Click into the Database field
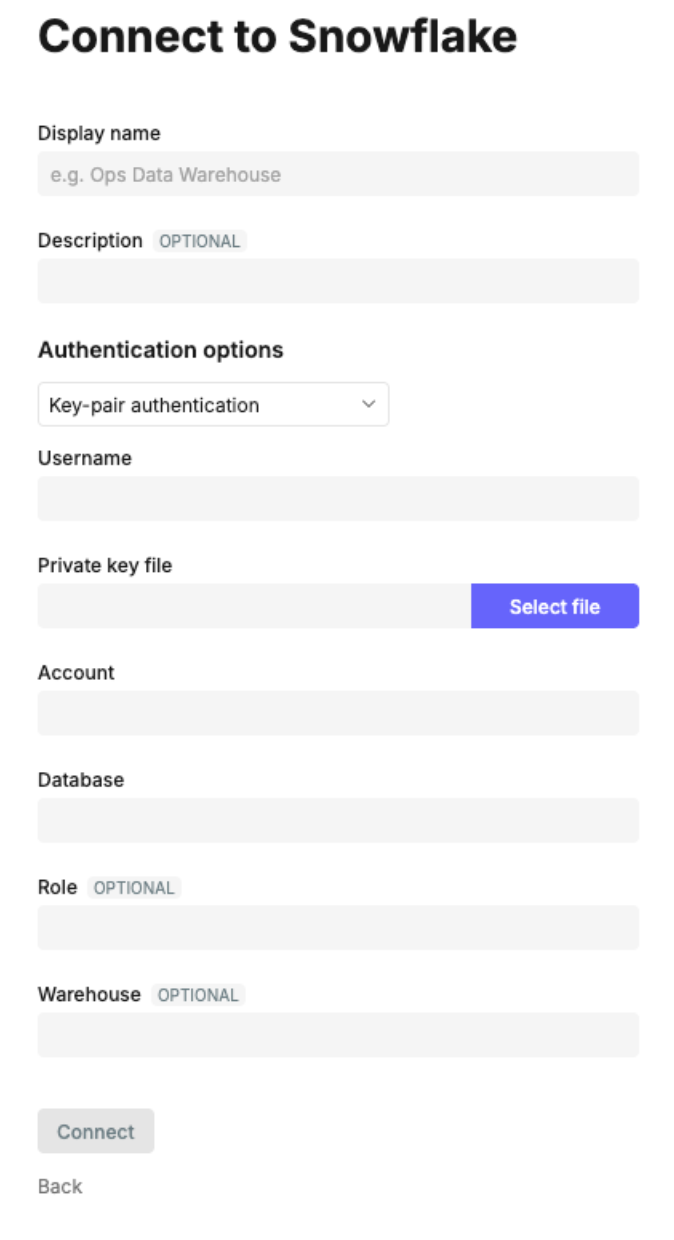Viewport: 674px width, 1240px height. (337, 820)
